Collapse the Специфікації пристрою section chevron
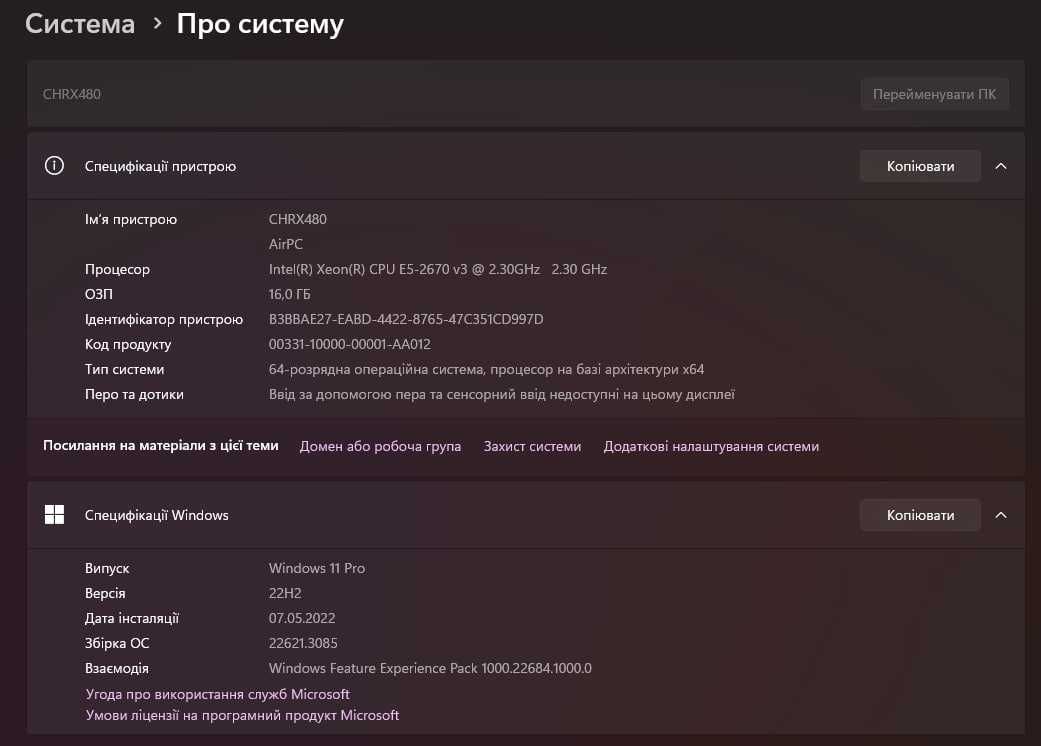Screen dimensions: 1041x746 [x=1001, y=166]
